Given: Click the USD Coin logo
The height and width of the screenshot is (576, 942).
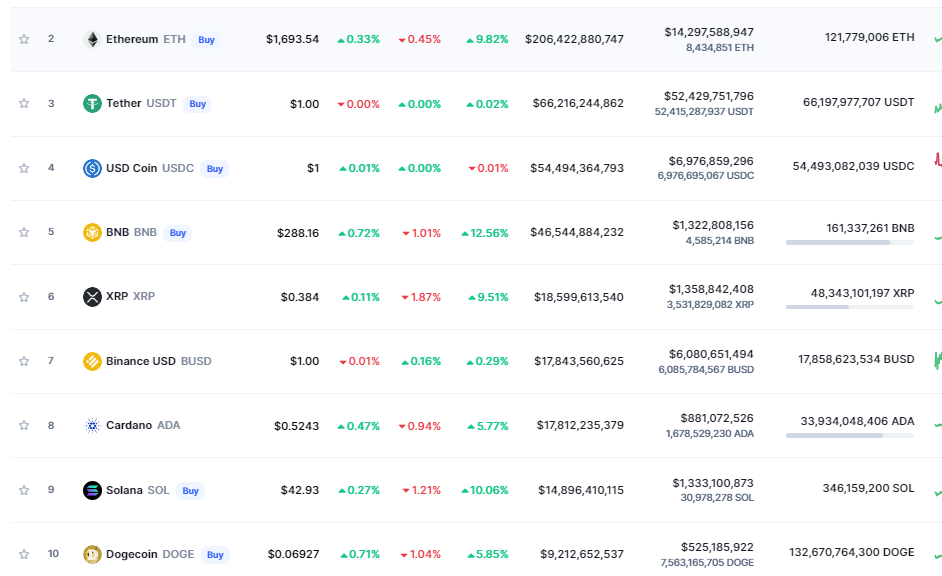Looking at the screenshot, I should click(92, 168).
